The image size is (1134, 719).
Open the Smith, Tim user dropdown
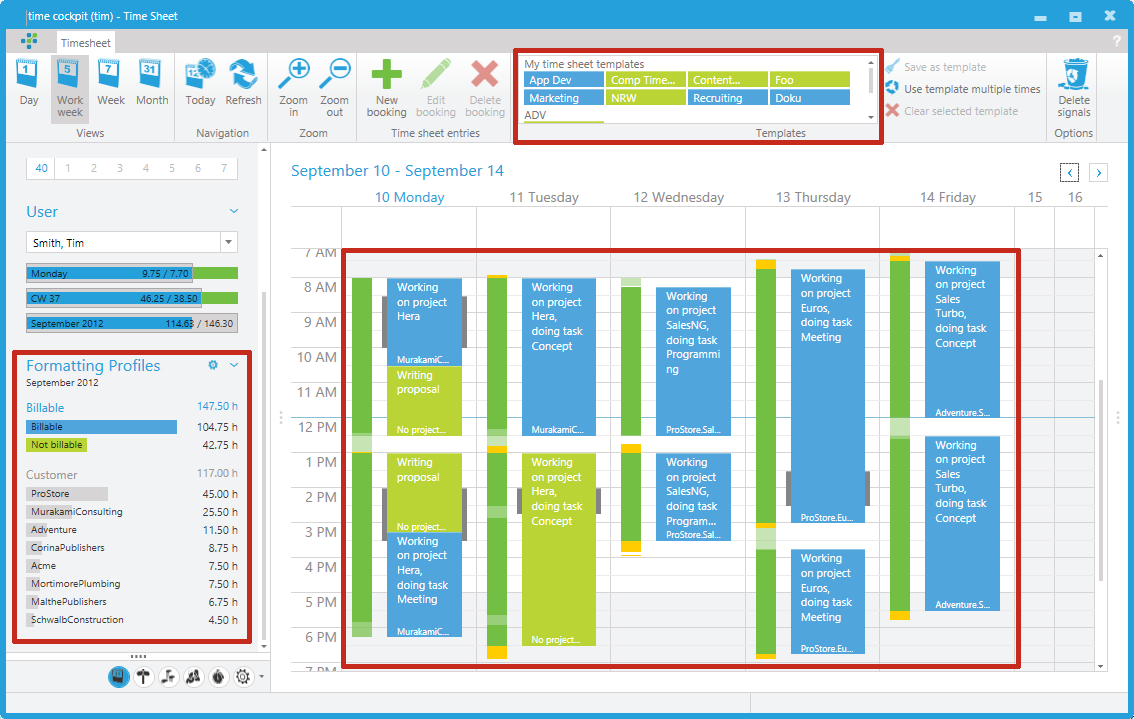click(229, 242)
